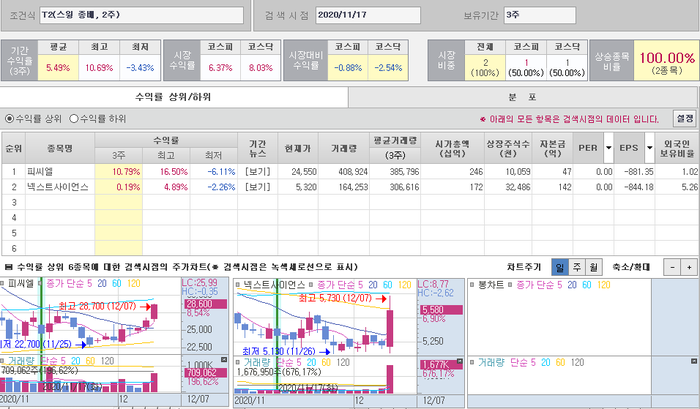The image size is (700, 409).
Task: Click the 자본금 column header
Action: [x=552, y=148]
